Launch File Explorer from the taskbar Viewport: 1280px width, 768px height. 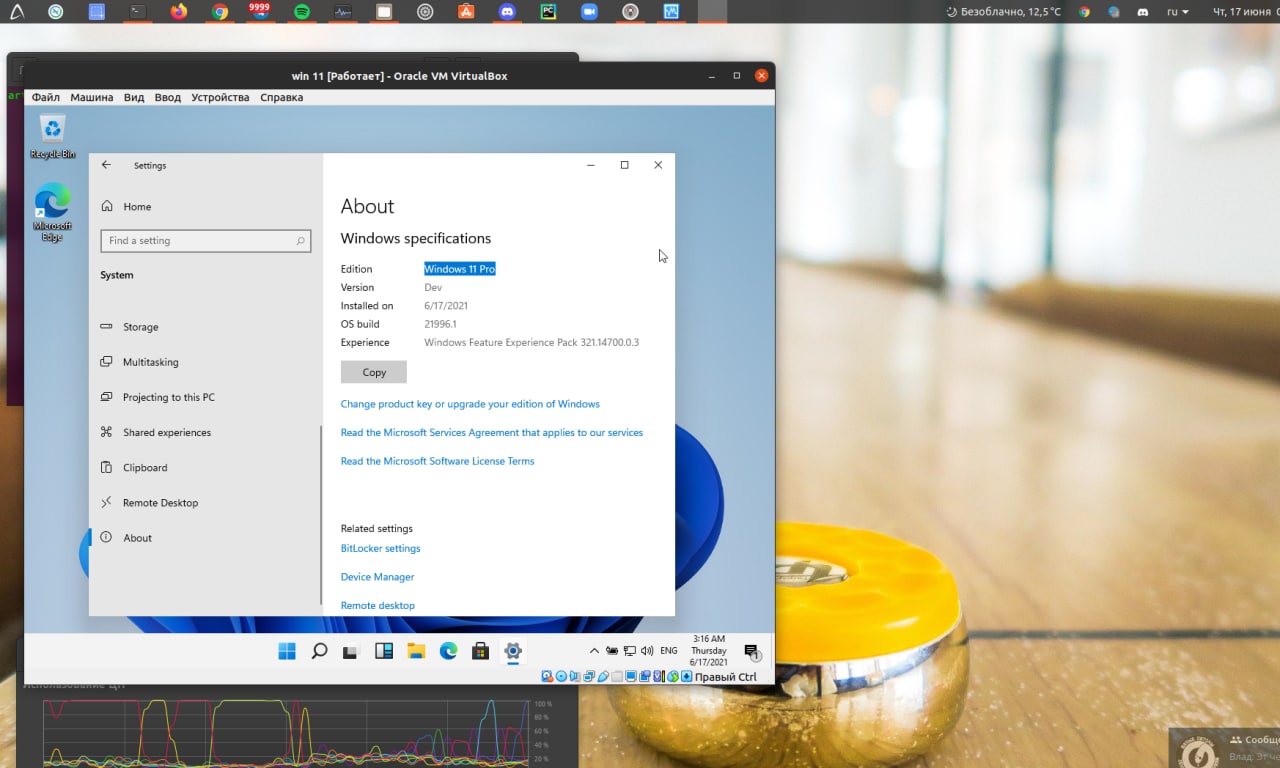click(416, 651)
